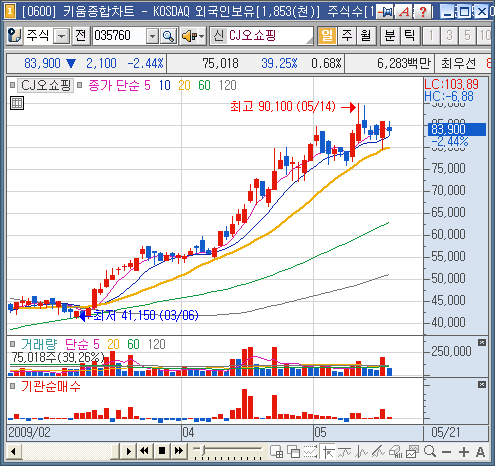
Task: Click the 최고 90,100 (05/14) annotation
Action: click(283, 107)
